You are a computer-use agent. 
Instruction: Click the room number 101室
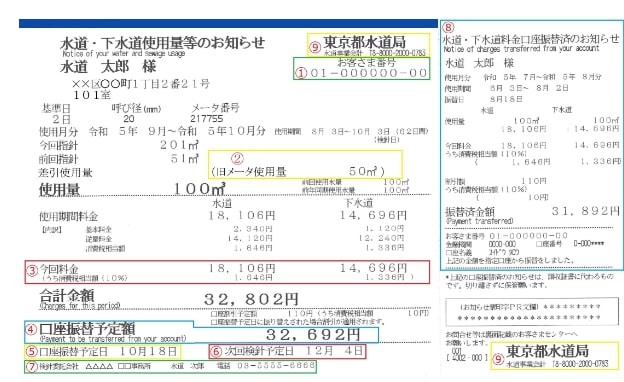coord(92,95)
